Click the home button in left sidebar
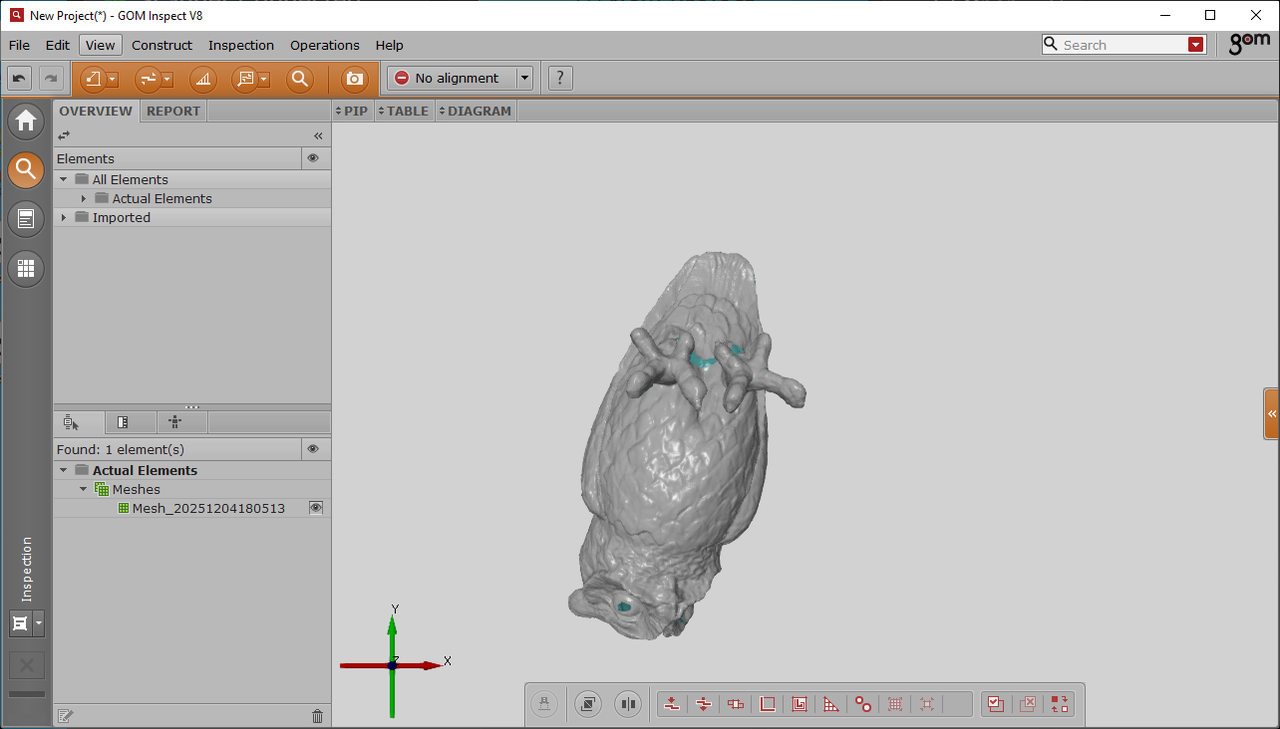The height and width of the screenshot is (729, 1280). pos(26,121)
